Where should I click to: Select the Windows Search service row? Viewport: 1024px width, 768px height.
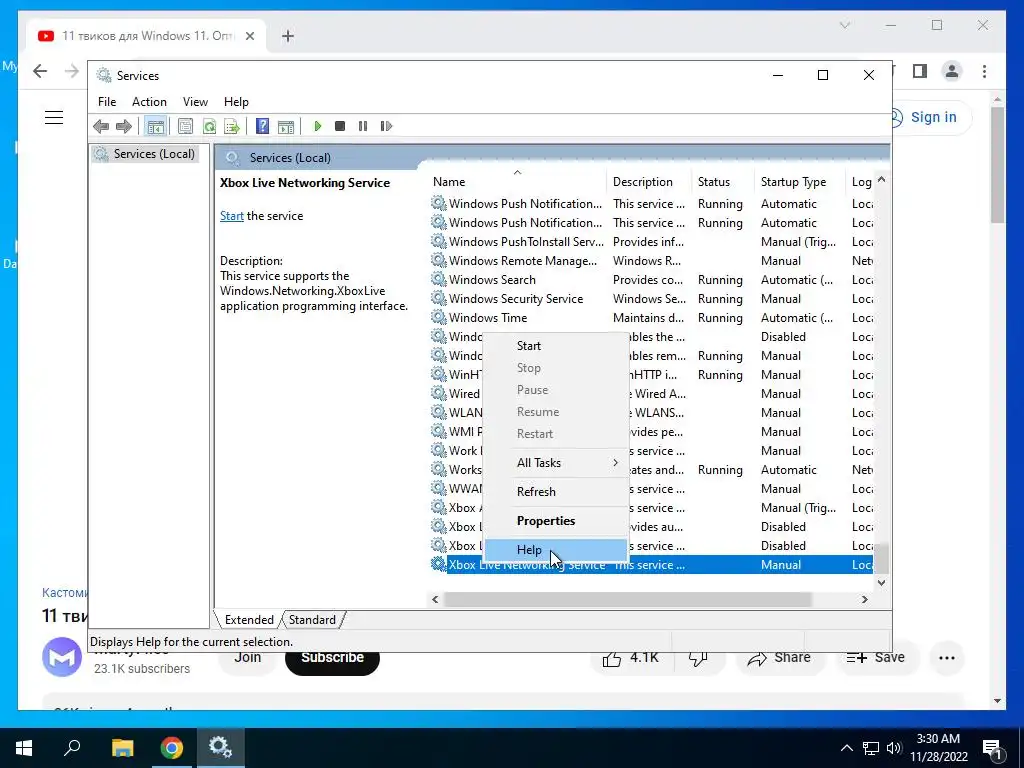tap(652, 280)
